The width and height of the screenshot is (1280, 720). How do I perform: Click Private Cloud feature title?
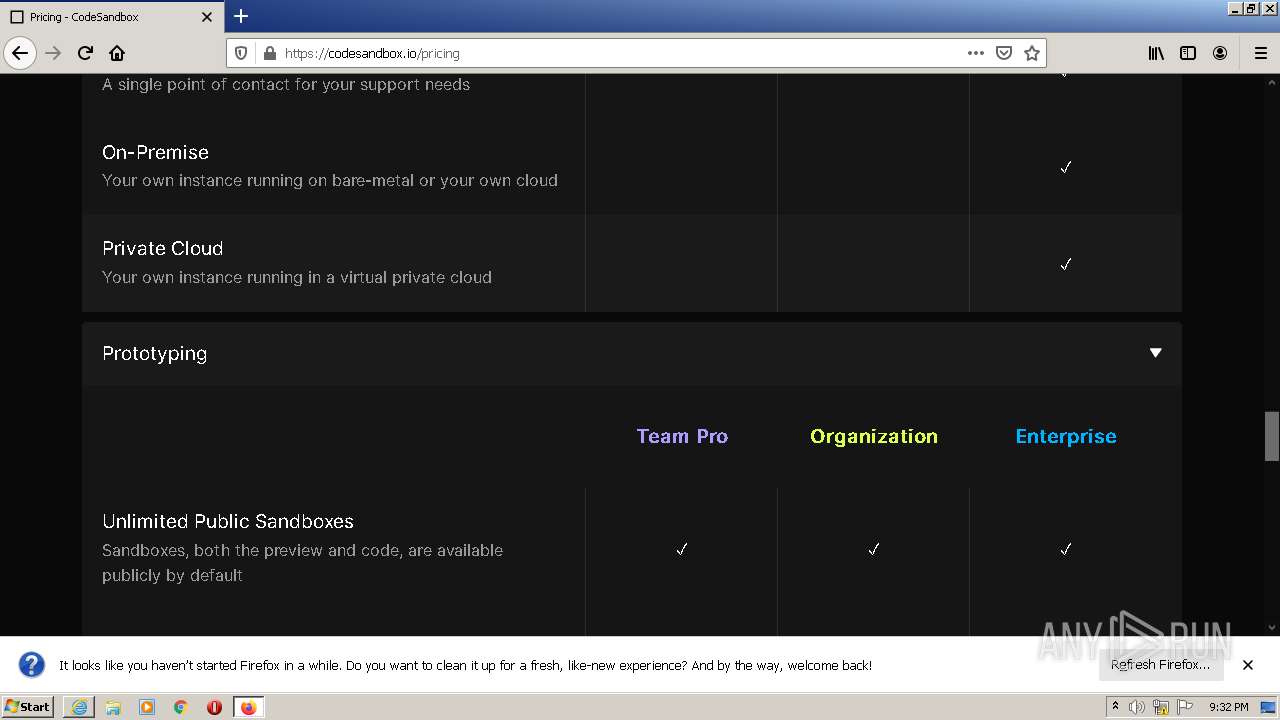click(x=162, y=248)
